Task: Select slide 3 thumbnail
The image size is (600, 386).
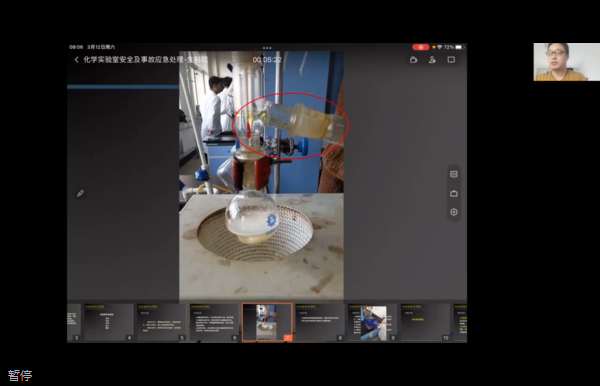Action: [74, 322]
